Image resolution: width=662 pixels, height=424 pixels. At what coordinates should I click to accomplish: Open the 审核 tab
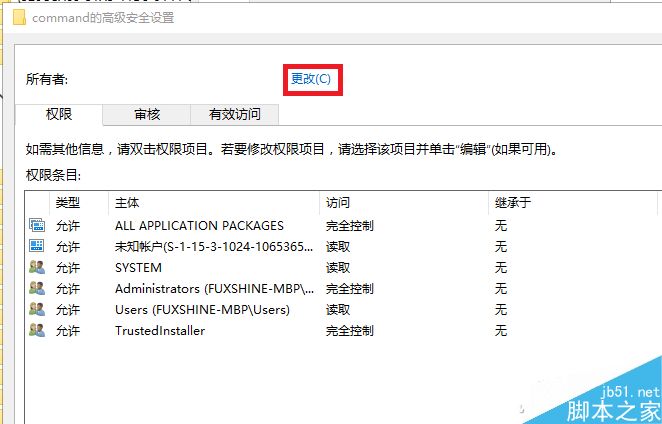(147, 114)
